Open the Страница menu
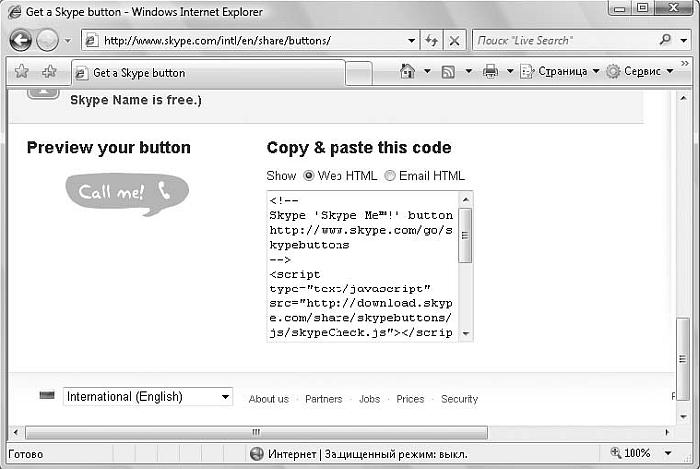 (x=563, y=72)
